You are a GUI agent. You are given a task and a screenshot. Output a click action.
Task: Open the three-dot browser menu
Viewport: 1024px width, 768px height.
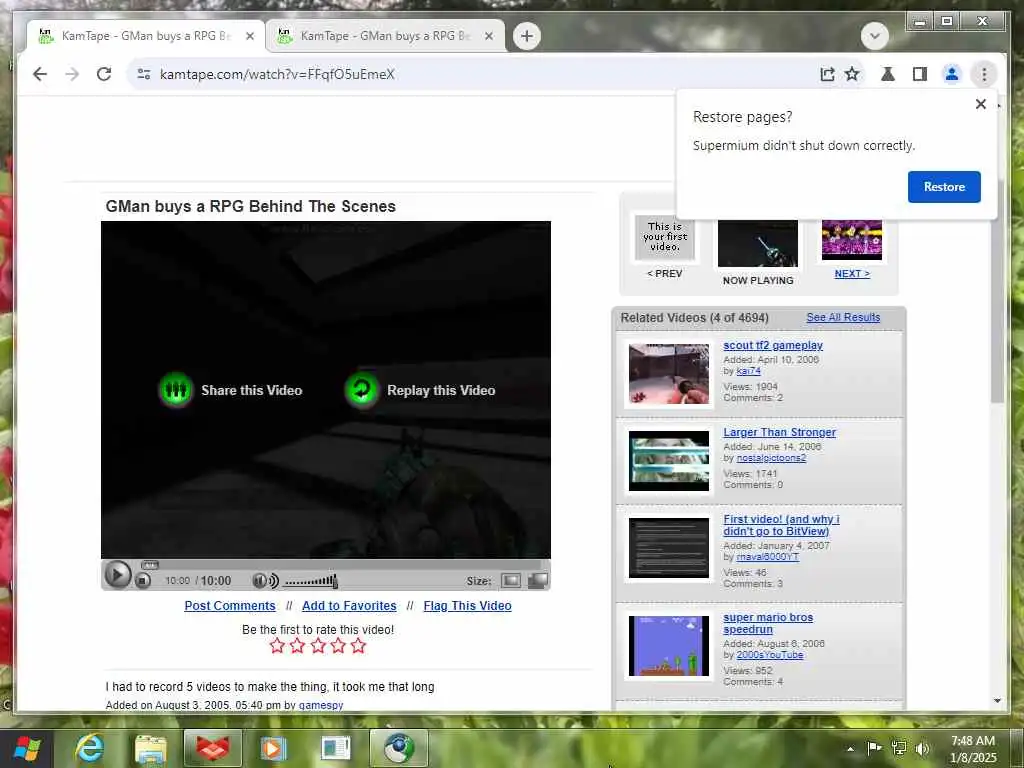(984, 74)
